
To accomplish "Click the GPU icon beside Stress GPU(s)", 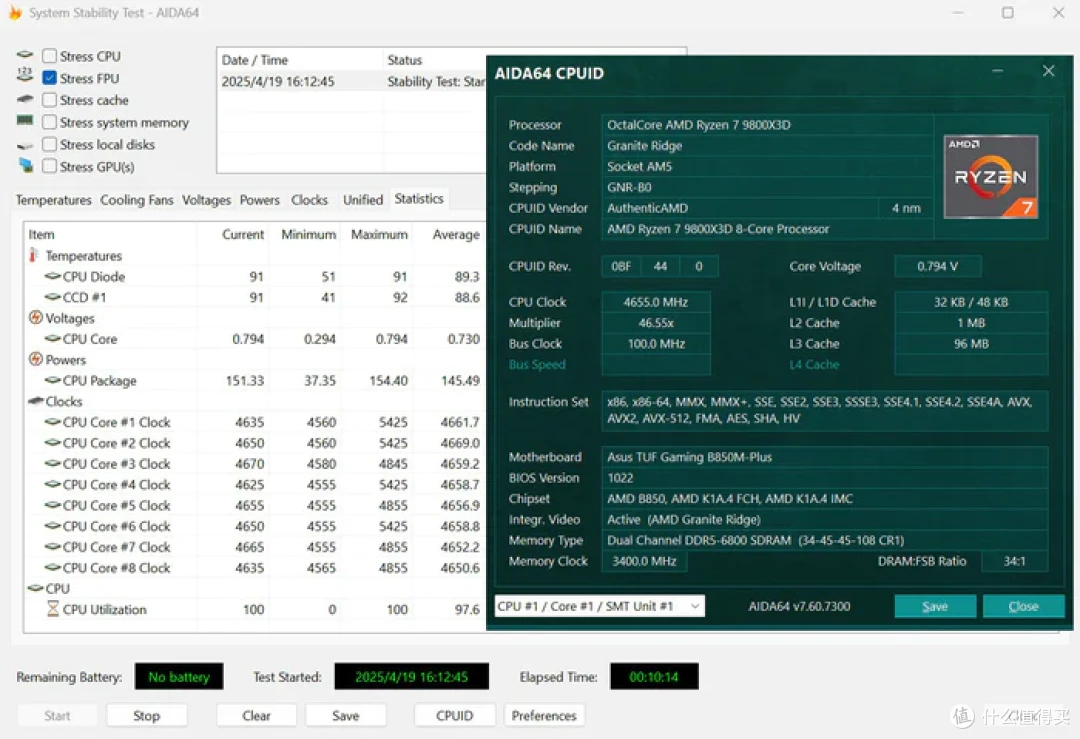I will pyautogui.click(x=26, y=165).
